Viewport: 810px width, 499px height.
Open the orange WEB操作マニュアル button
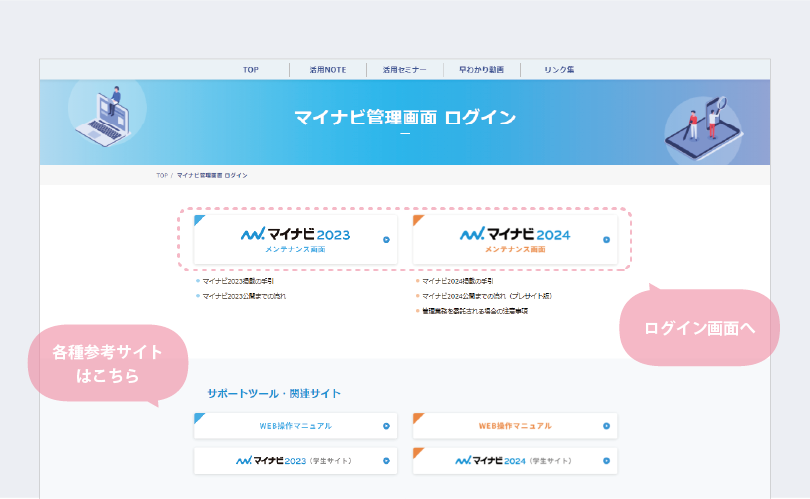click(x=515, y=426)
